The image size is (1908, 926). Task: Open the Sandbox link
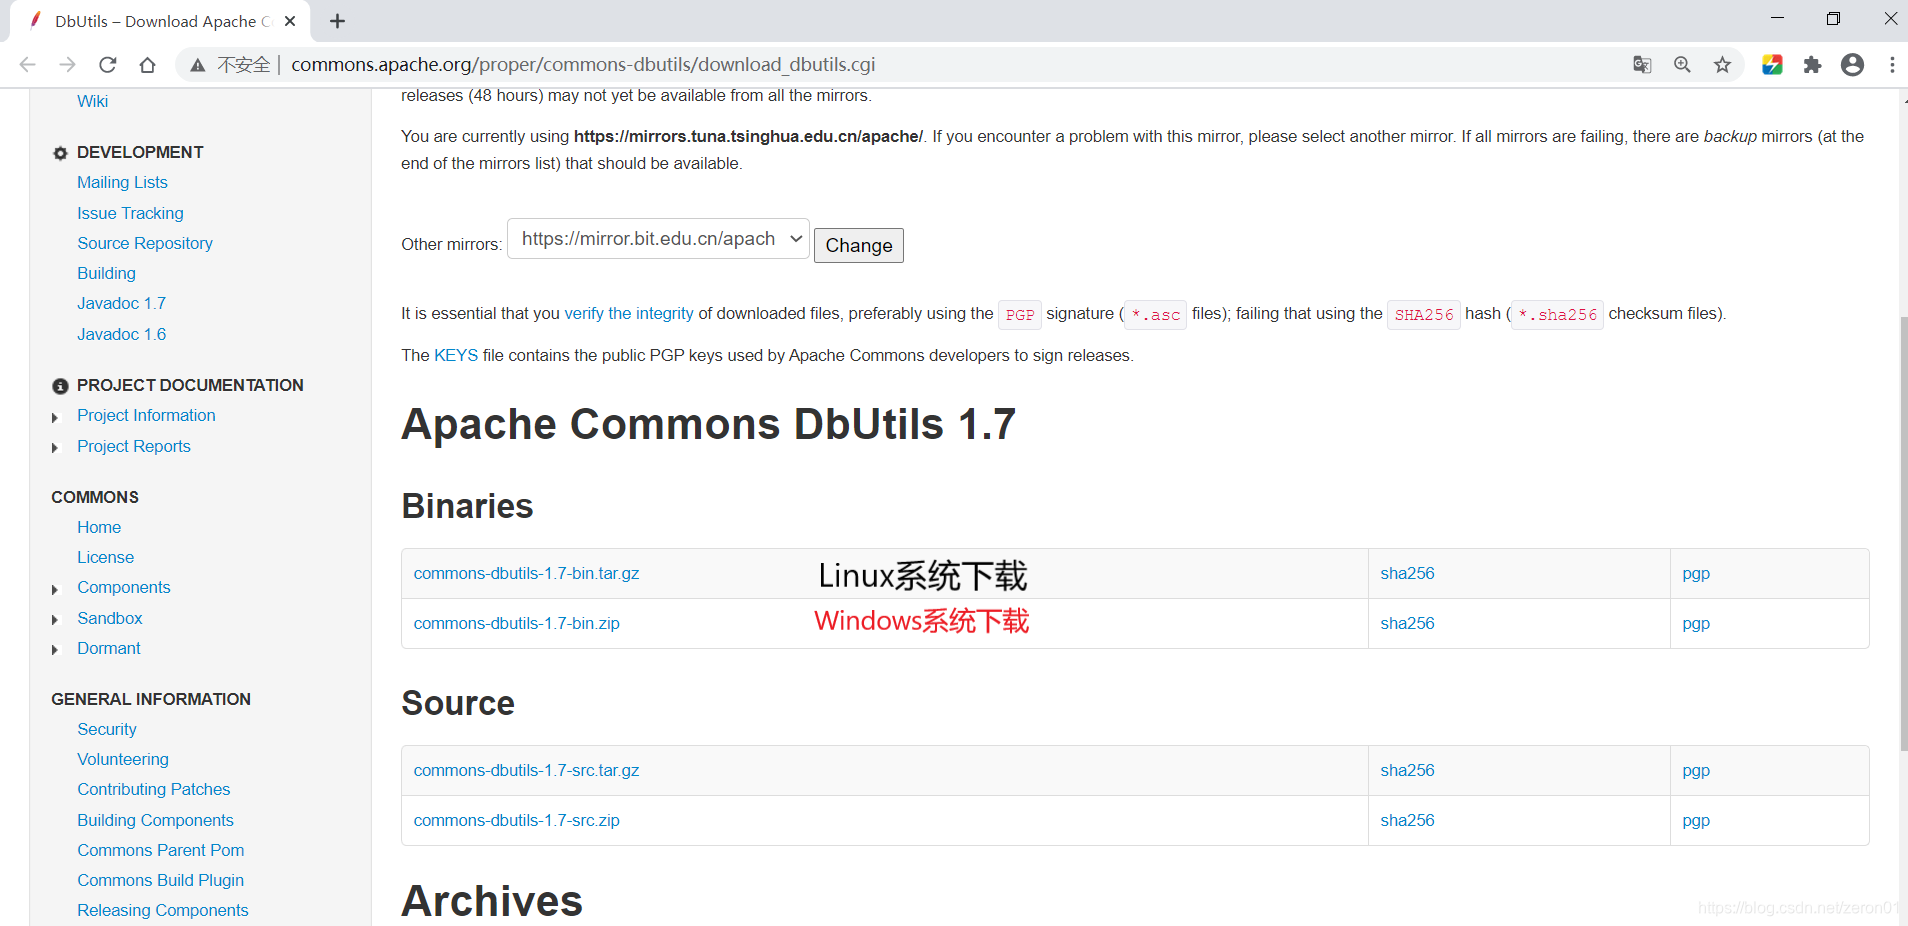(110, 618)
